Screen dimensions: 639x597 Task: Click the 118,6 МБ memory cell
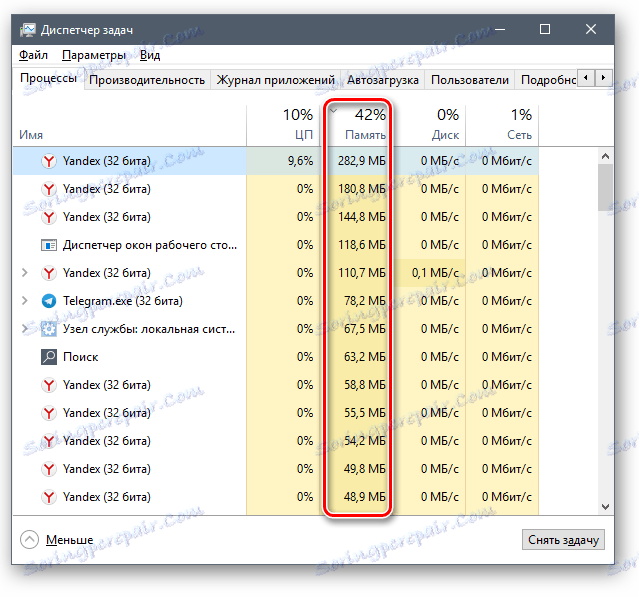(x=357, y=245)
